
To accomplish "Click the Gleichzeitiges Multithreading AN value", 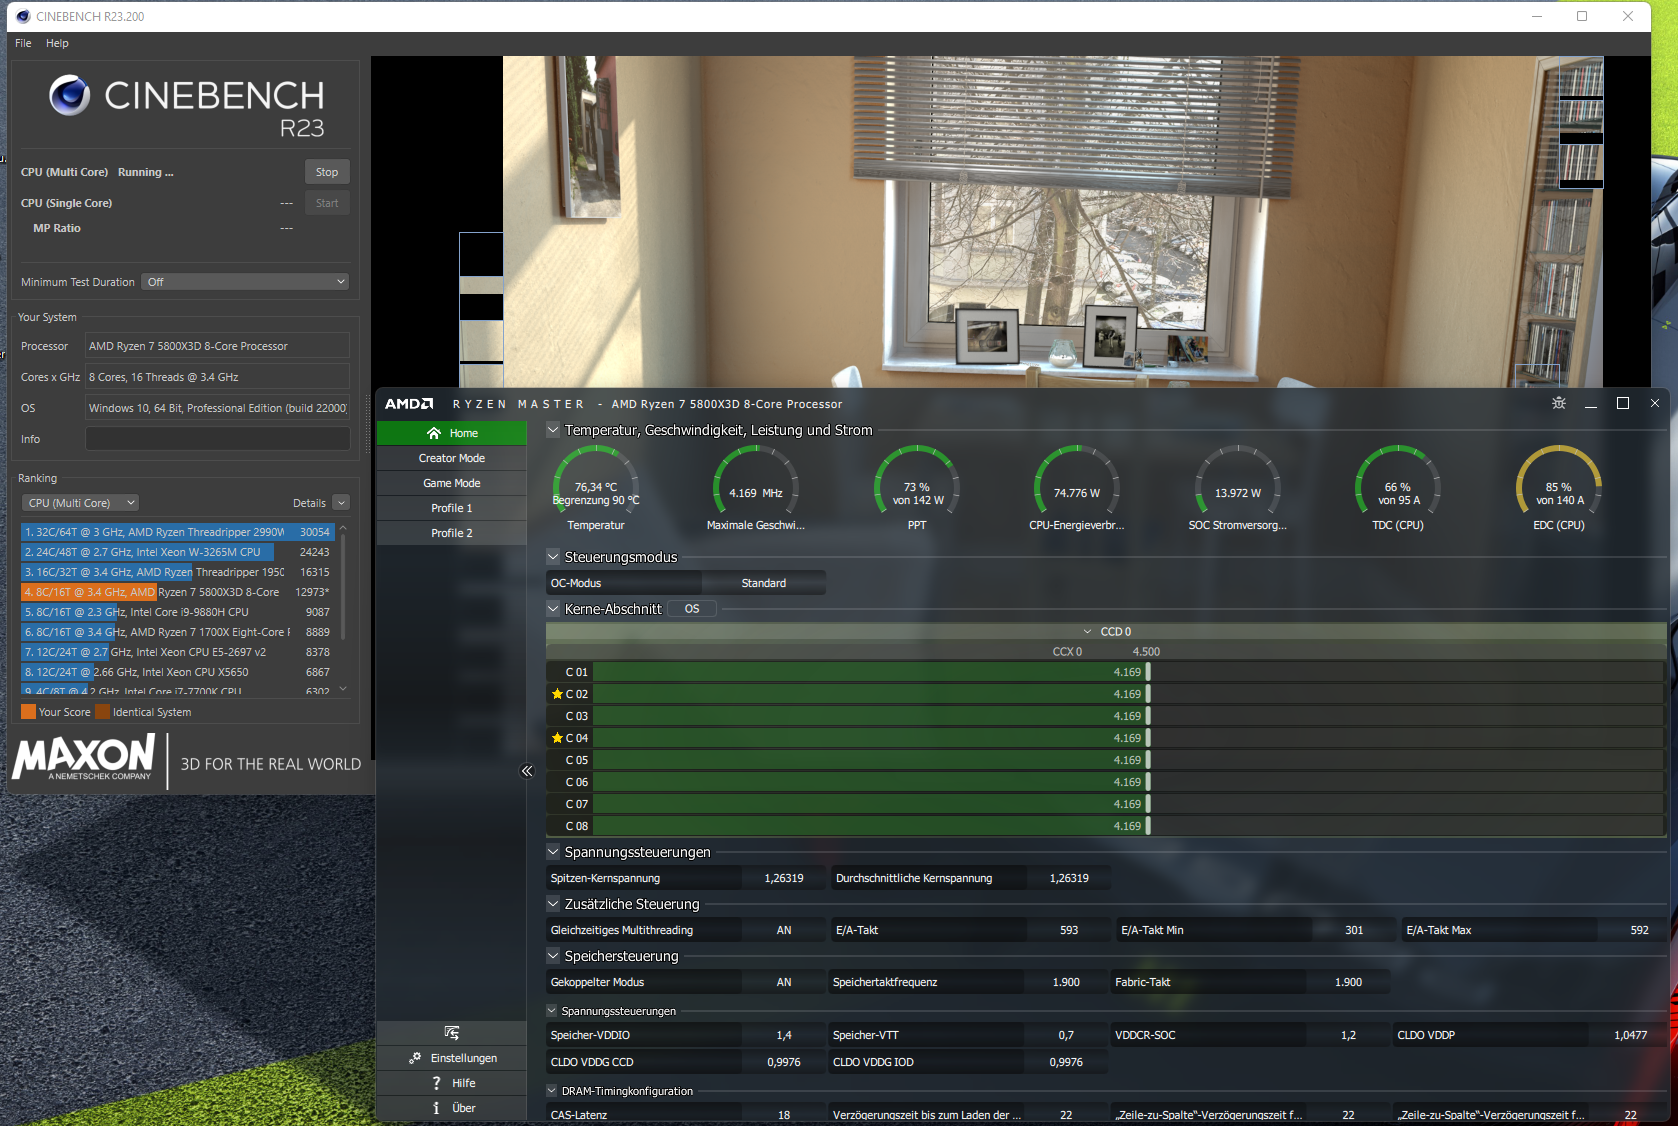I will pos(784,930).
